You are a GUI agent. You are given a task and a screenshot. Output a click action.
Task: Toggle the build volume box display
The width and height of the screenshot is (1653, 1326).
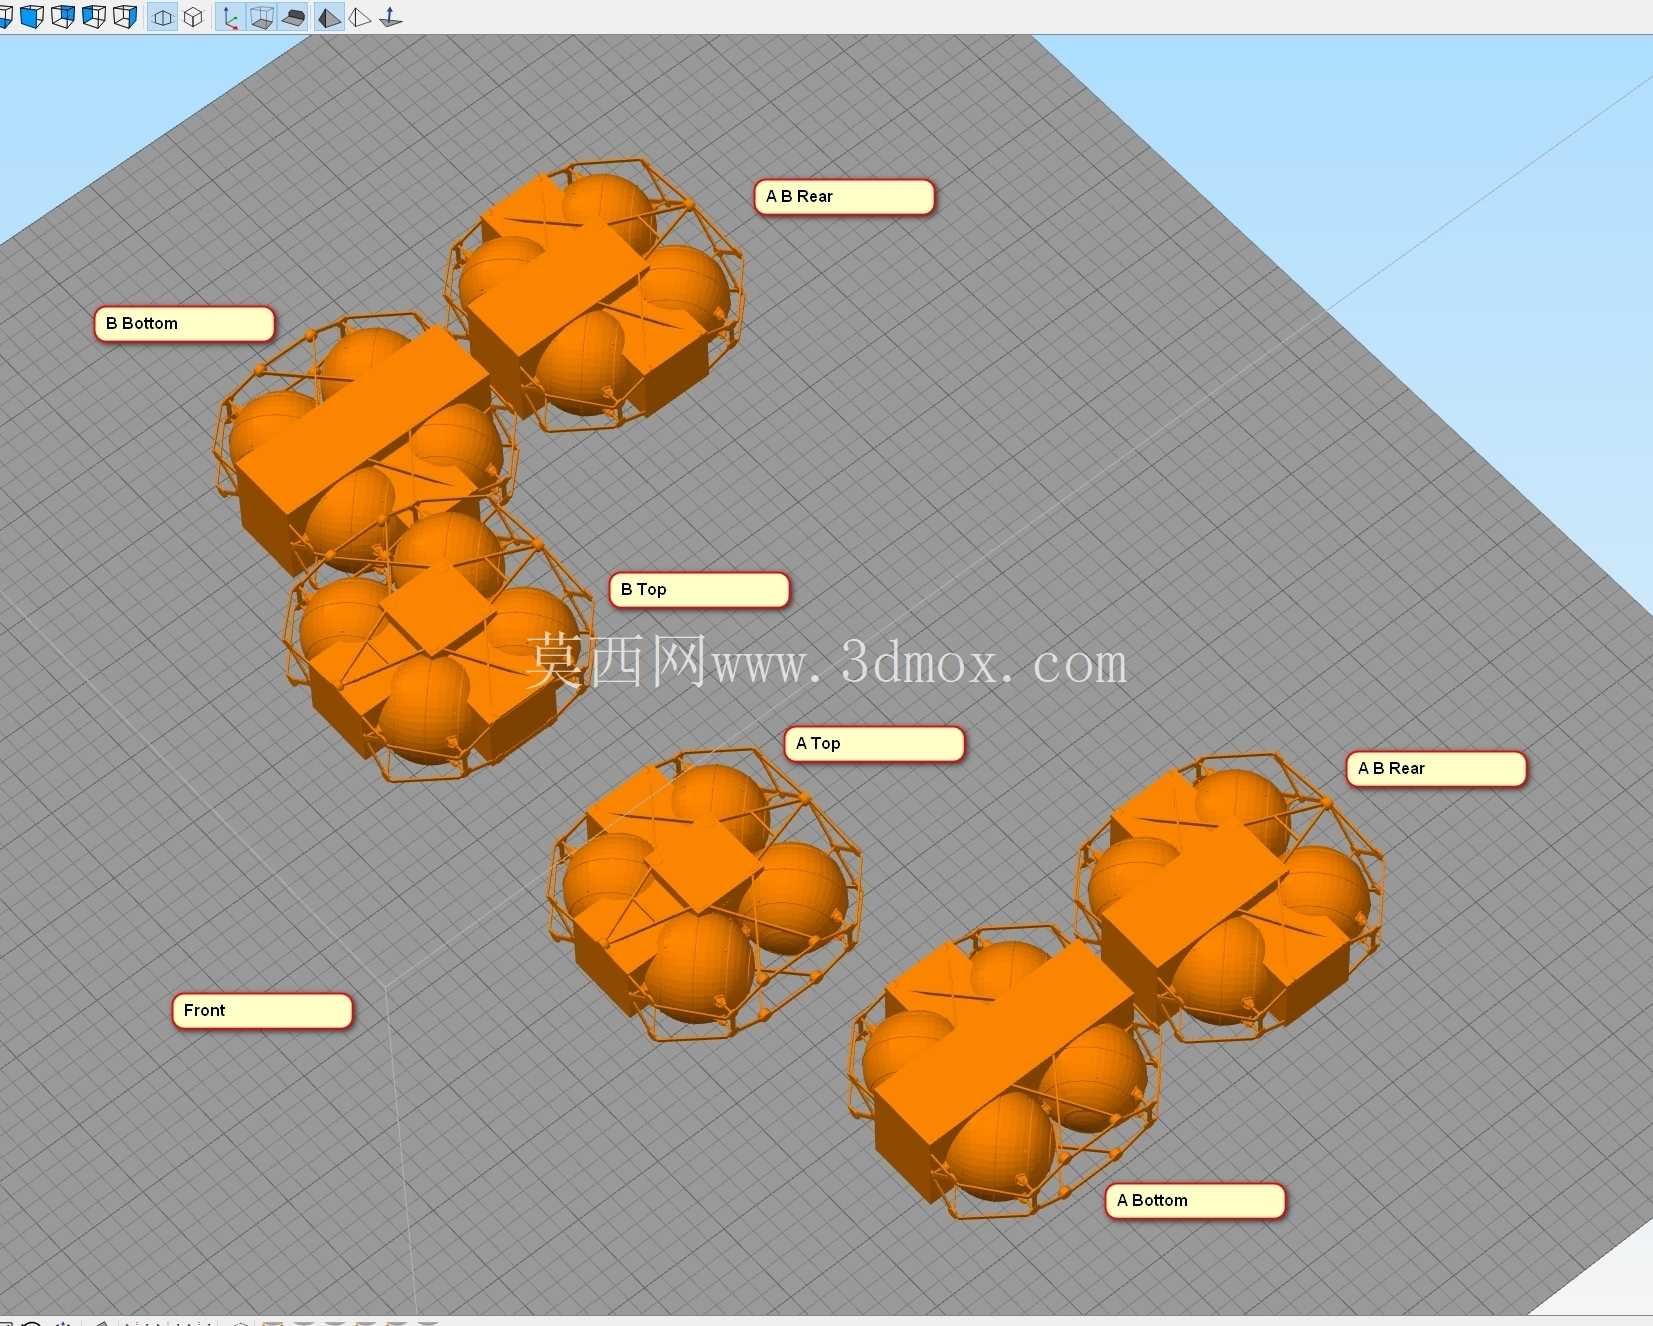coord(261,17)
